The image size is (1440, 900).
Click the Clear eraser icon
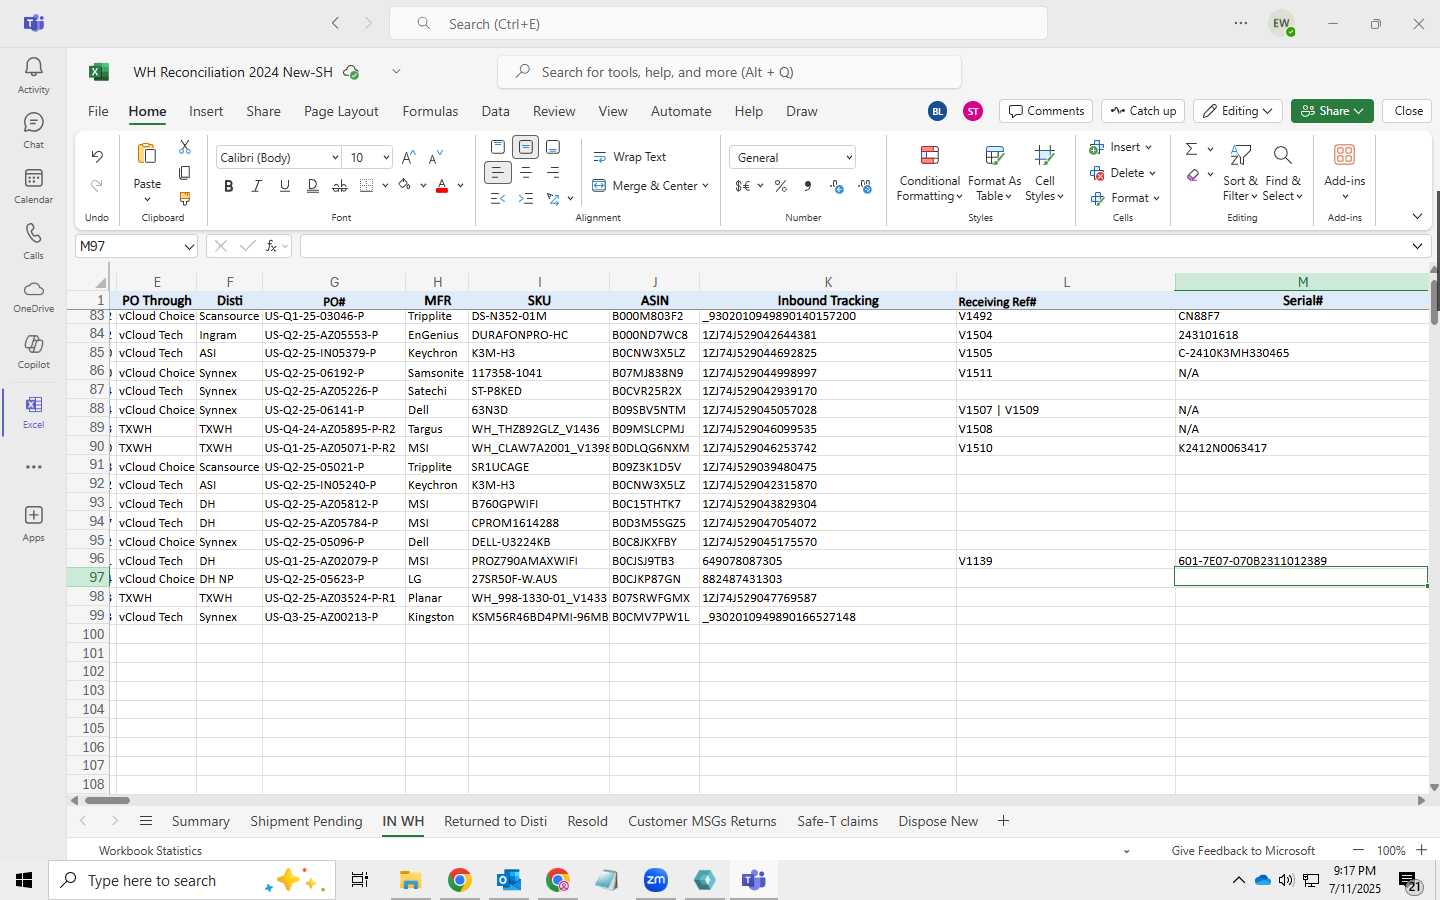[1192, 175]
